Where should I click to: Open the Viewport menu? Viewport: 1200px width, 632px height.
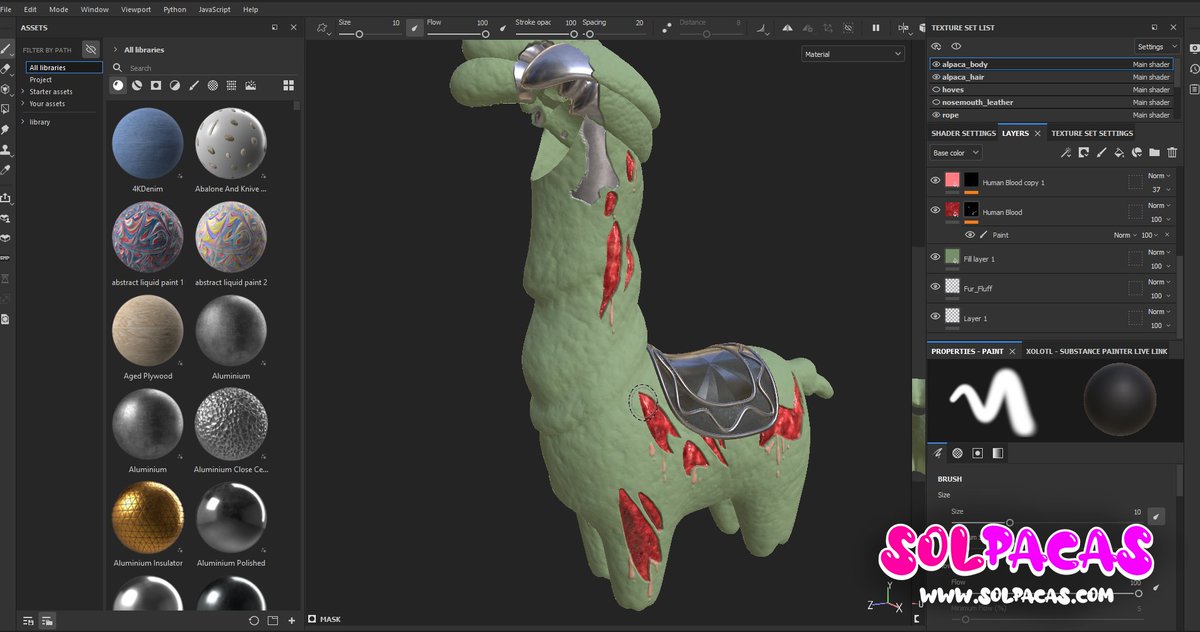(x=136, y=9)
